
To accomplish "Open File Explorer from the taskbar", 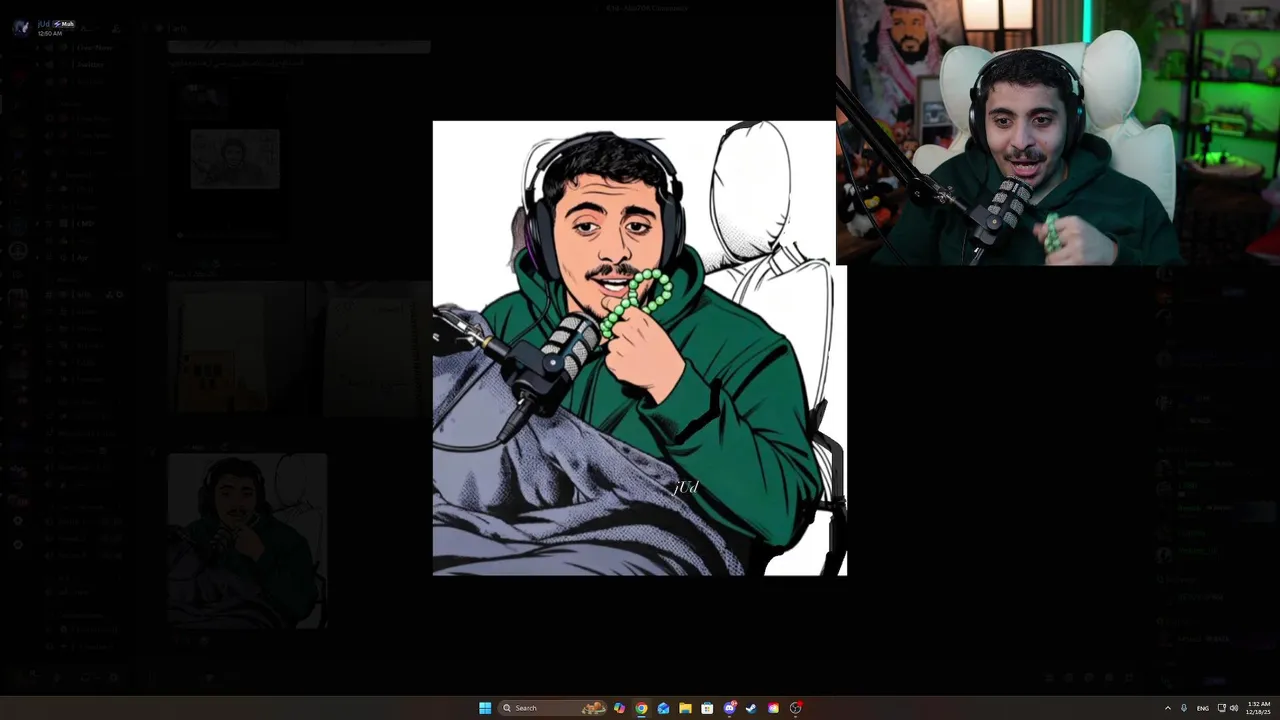I will click(x=685, y=708).
